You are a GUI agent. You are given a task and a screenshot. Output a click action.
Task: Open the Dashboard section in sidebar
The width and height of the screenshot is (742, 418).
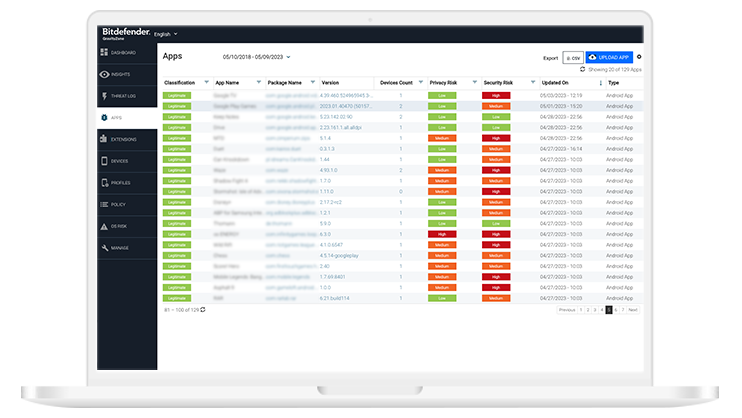coord(123,52)
